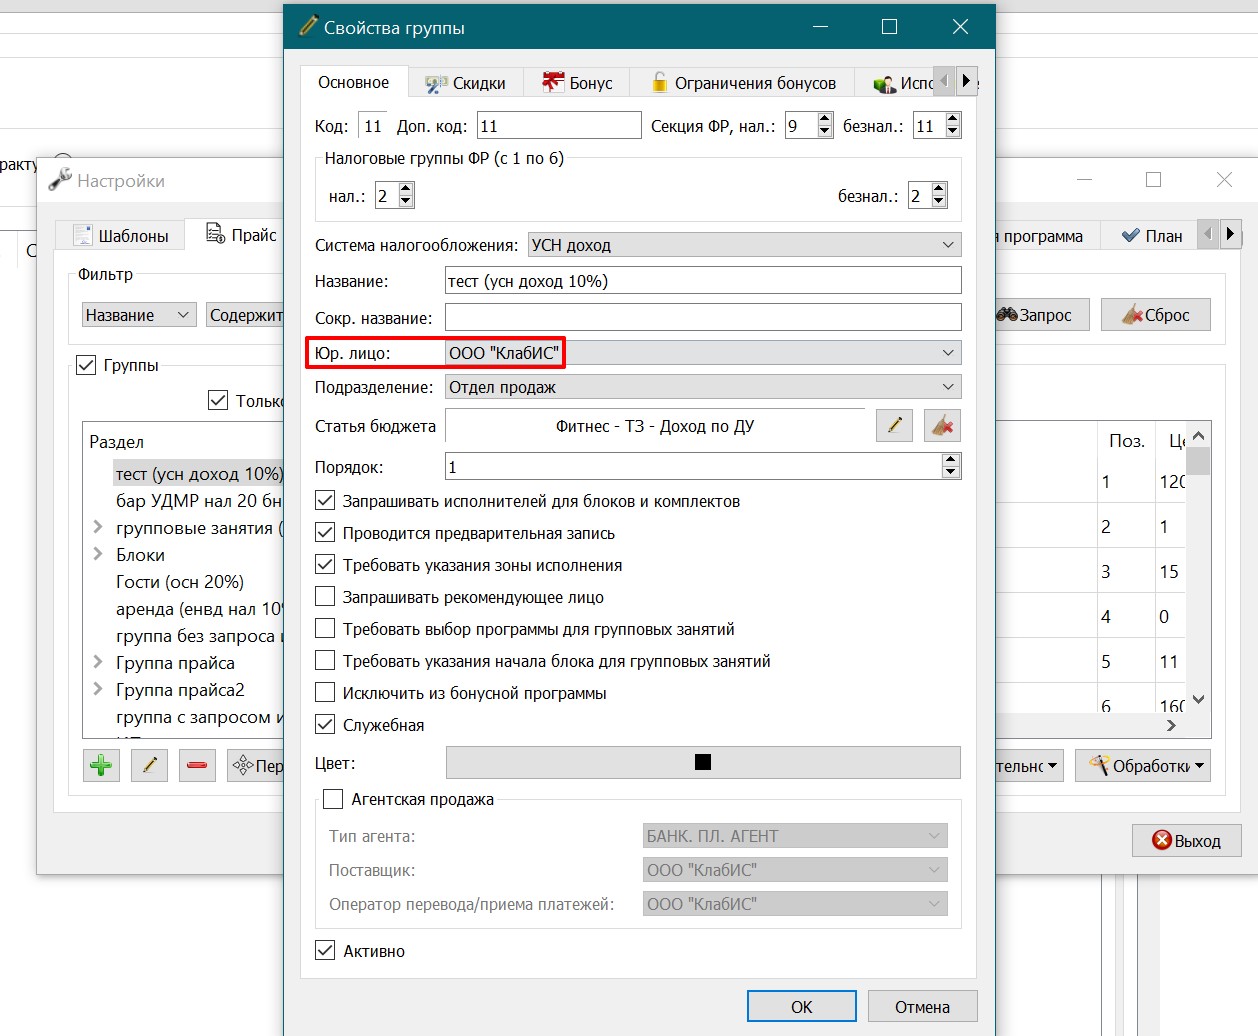Uncheck the Служебная checkbox
This screenshot has height=1036, width=1258.
point(325,724)
